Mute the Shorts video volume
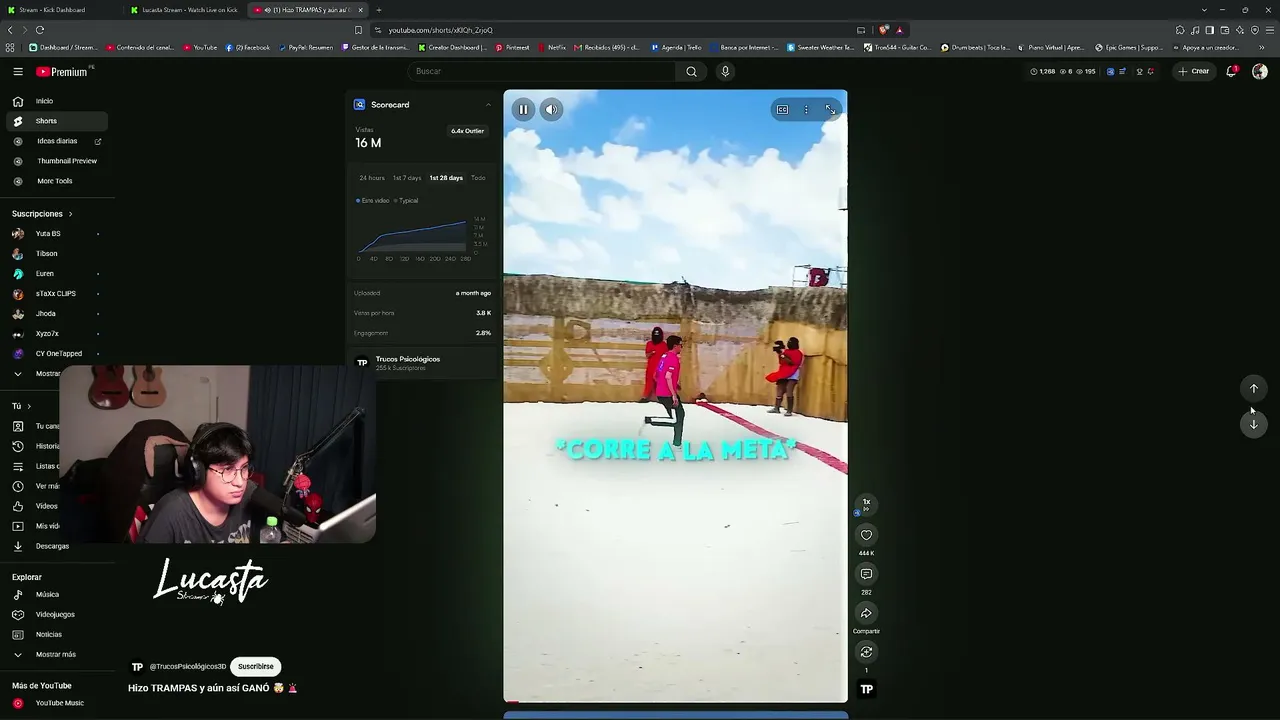The image size is (1280, 720). tap(551, 110)
